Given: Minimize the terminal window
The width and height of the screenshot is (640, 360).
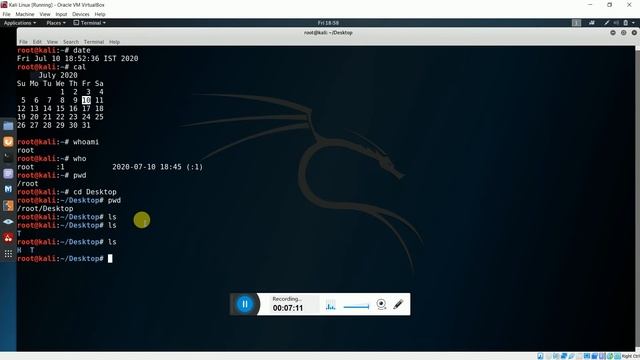Looking at the screenshot, I should pyautogui.click(x=613, y=33).
